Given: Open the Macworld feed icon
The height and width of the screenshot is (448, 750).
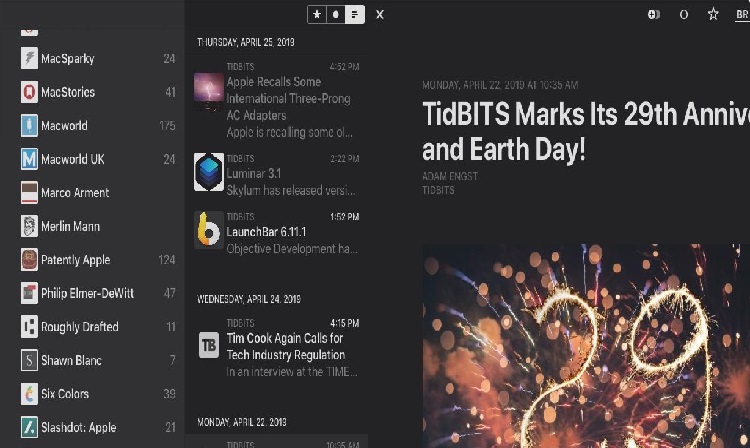Looking at the screenshot, I should click(29, 125).
